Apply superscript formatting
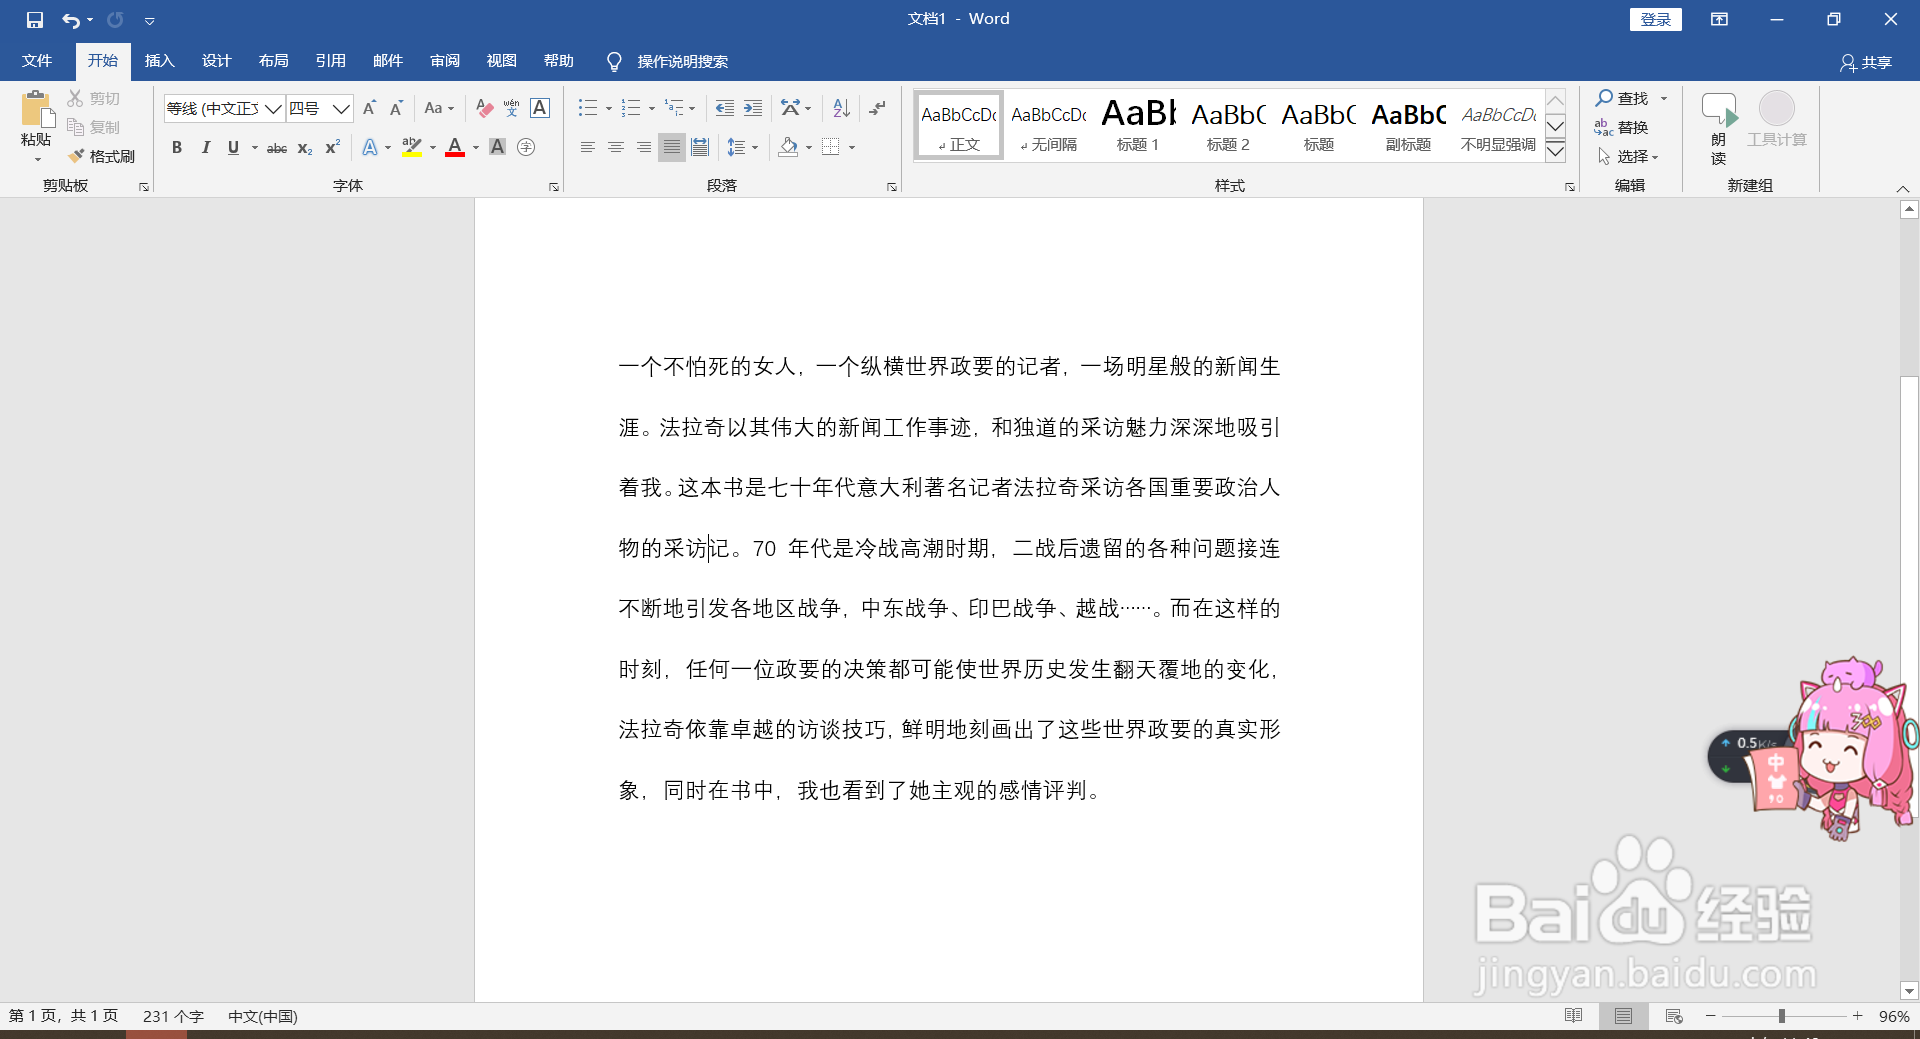Image resolution: width=1920 pixels, height=1039 pixels. [330, 147]
